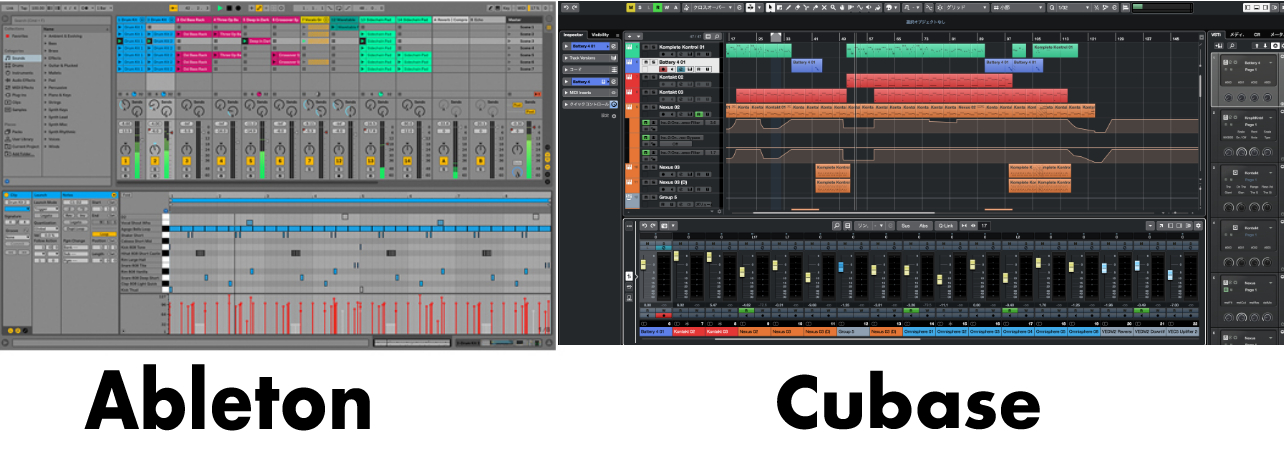Select the Mute X tool in Cubase
Image resolution: width=1284 pixels, height=454 pixels.
coord(824,7)
